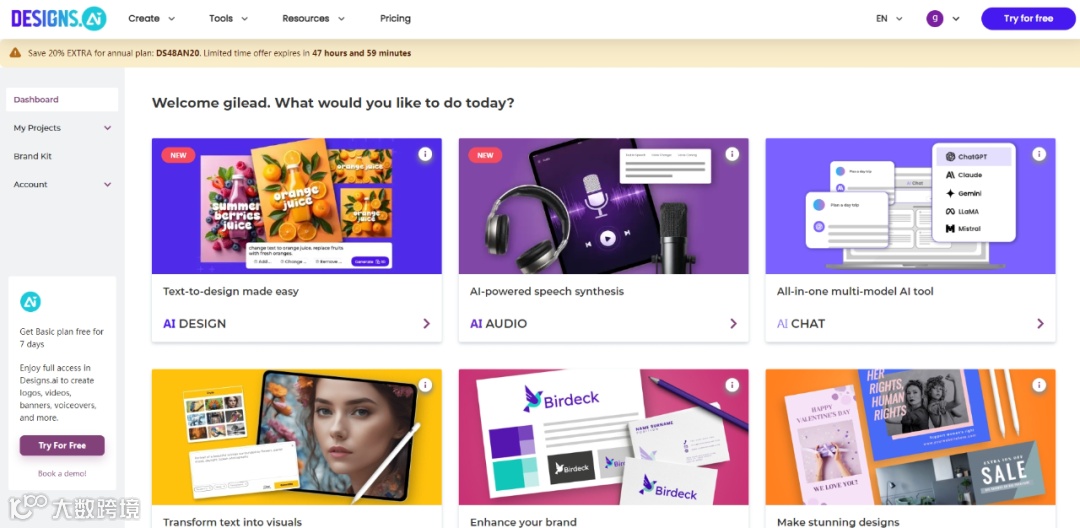Open the Pricing page
This screenshot has height=528, width=1080.
coord(395,19)
